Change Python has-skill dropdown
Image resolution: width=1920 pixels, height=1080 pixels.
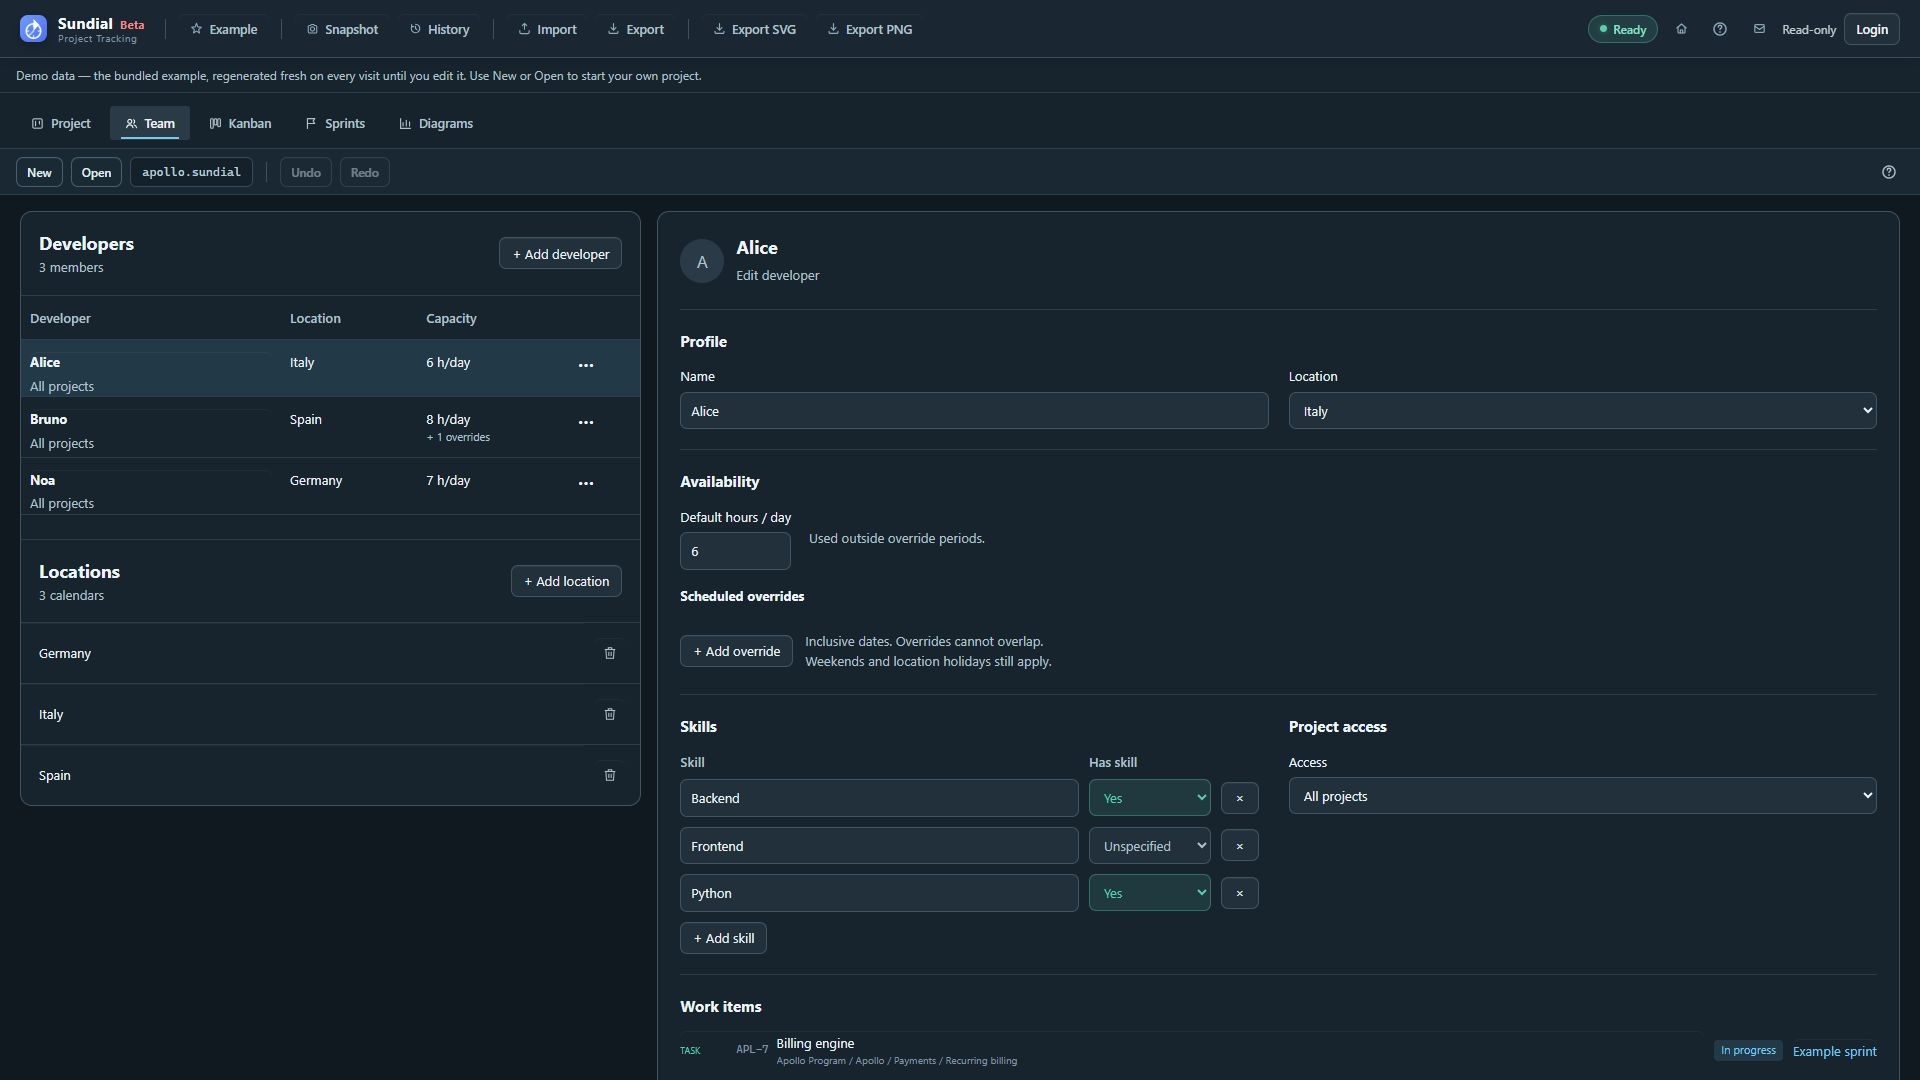[x=1149, y=893]
